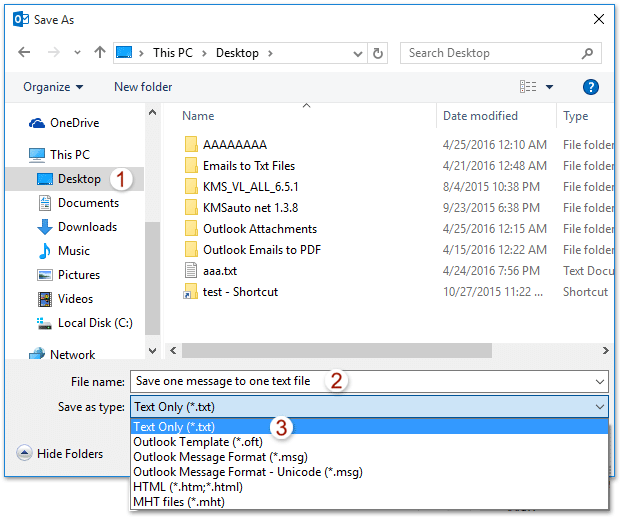This screenshot has width=620, height=517.
Task: Select the Music library icon
Action: [45, 251]
